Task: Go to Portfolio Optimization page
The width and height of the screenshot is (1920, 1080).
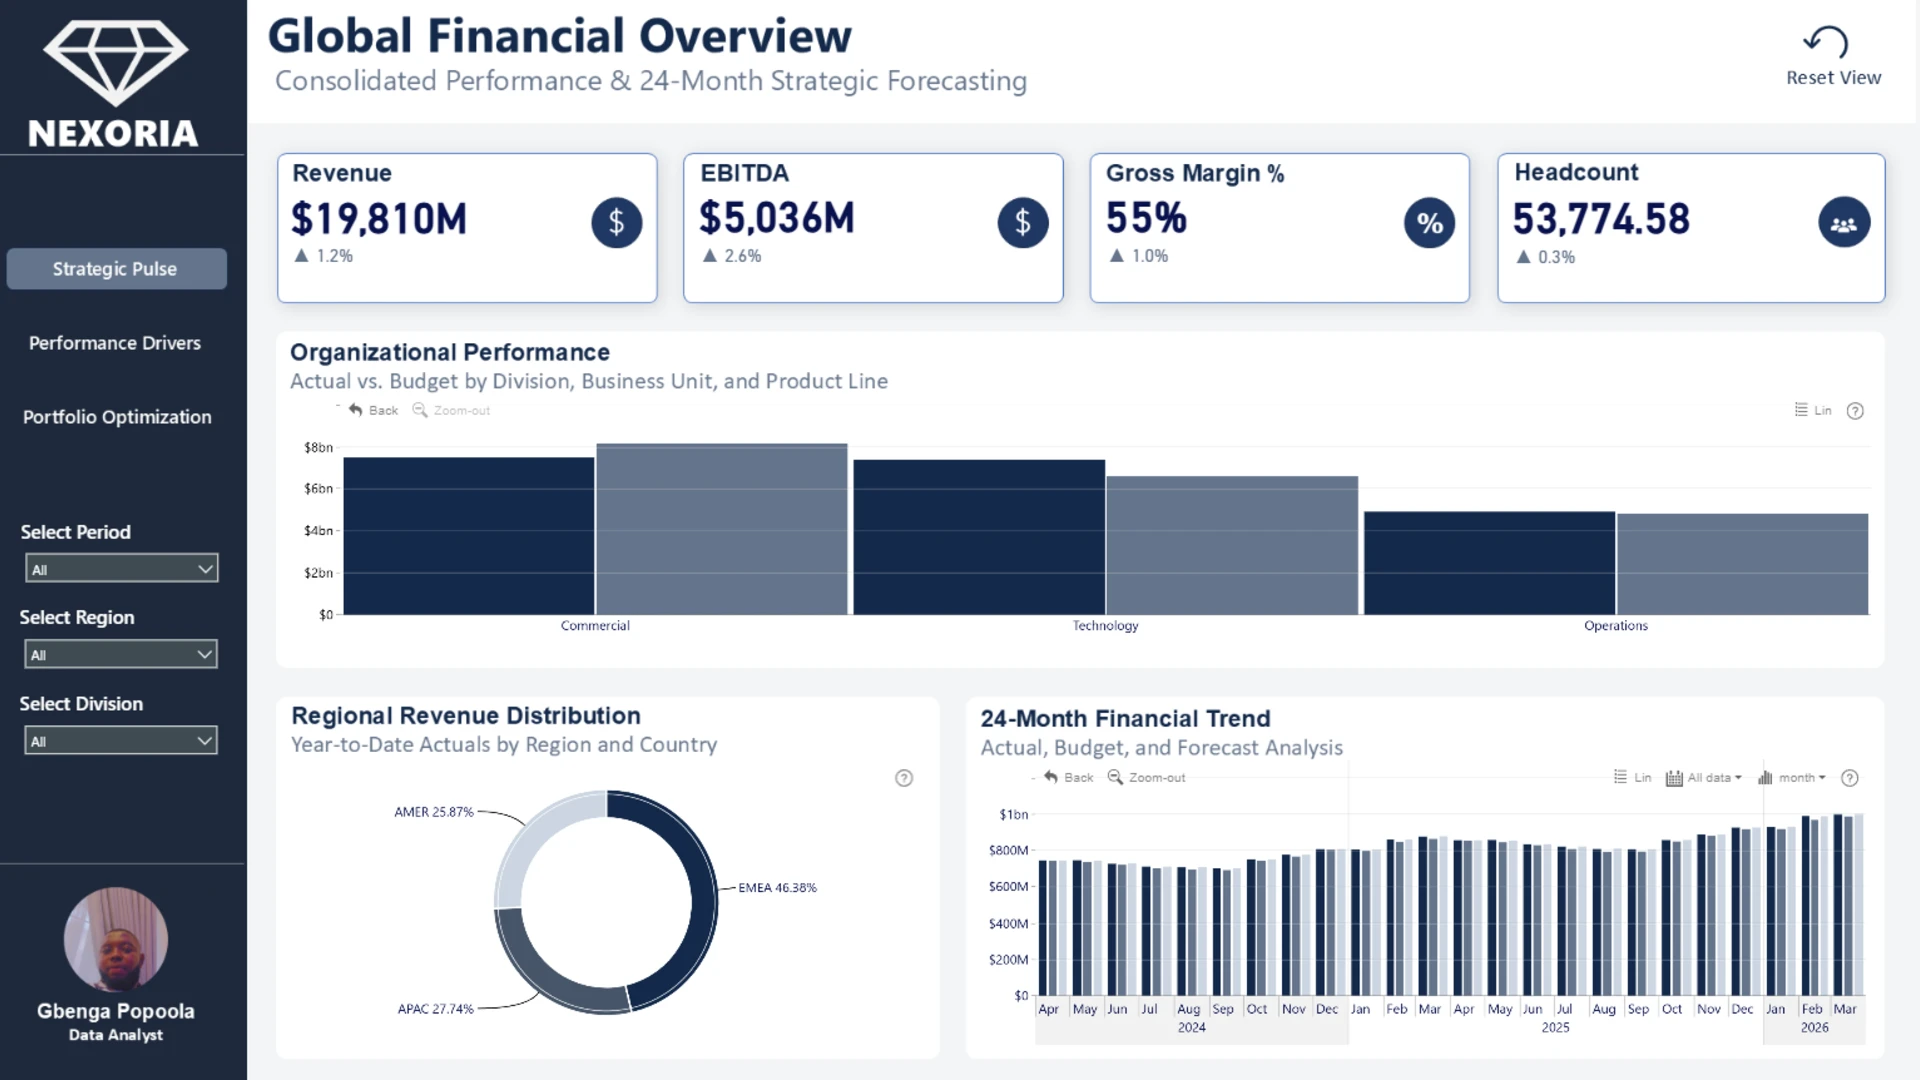Action: pyautogui.click(x=117, y=417)
